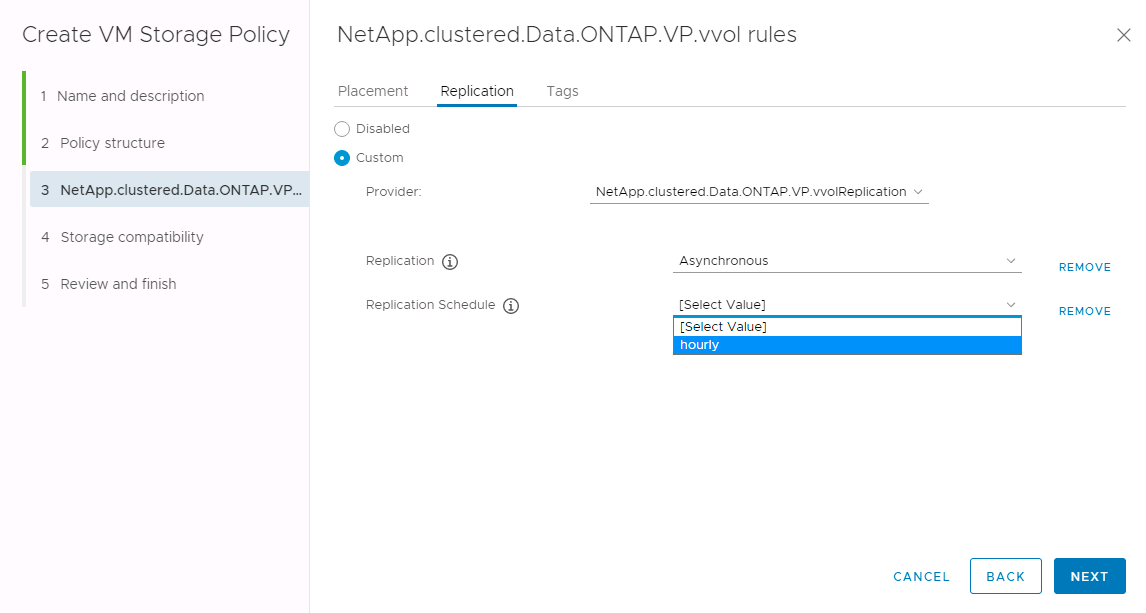Switch to the Placement tab

373,91
